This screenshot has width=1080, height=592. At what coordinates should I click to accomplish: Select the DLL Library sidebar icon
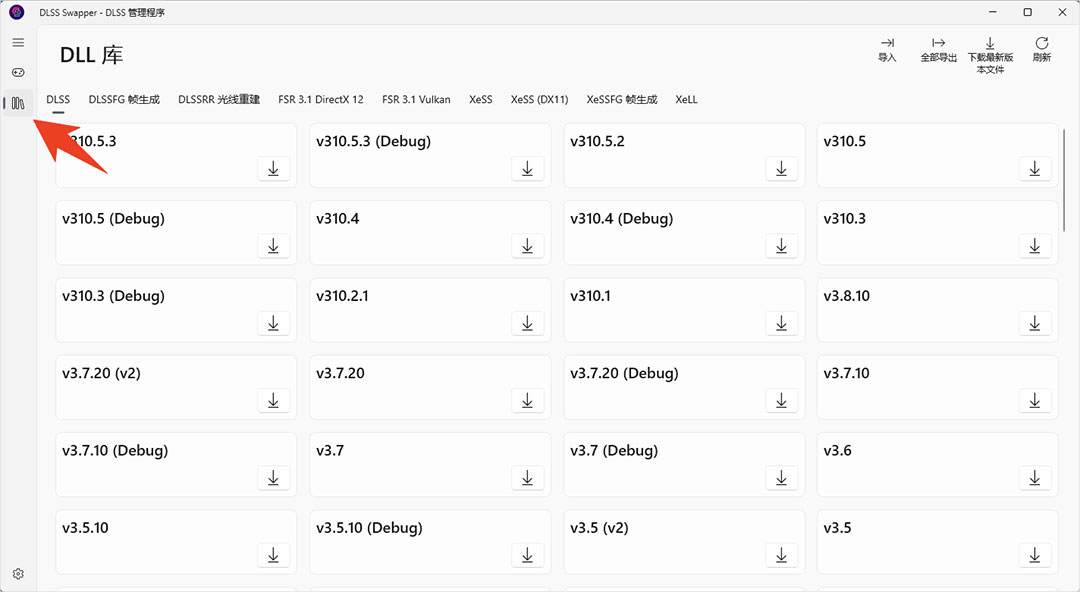pos(18,103)
